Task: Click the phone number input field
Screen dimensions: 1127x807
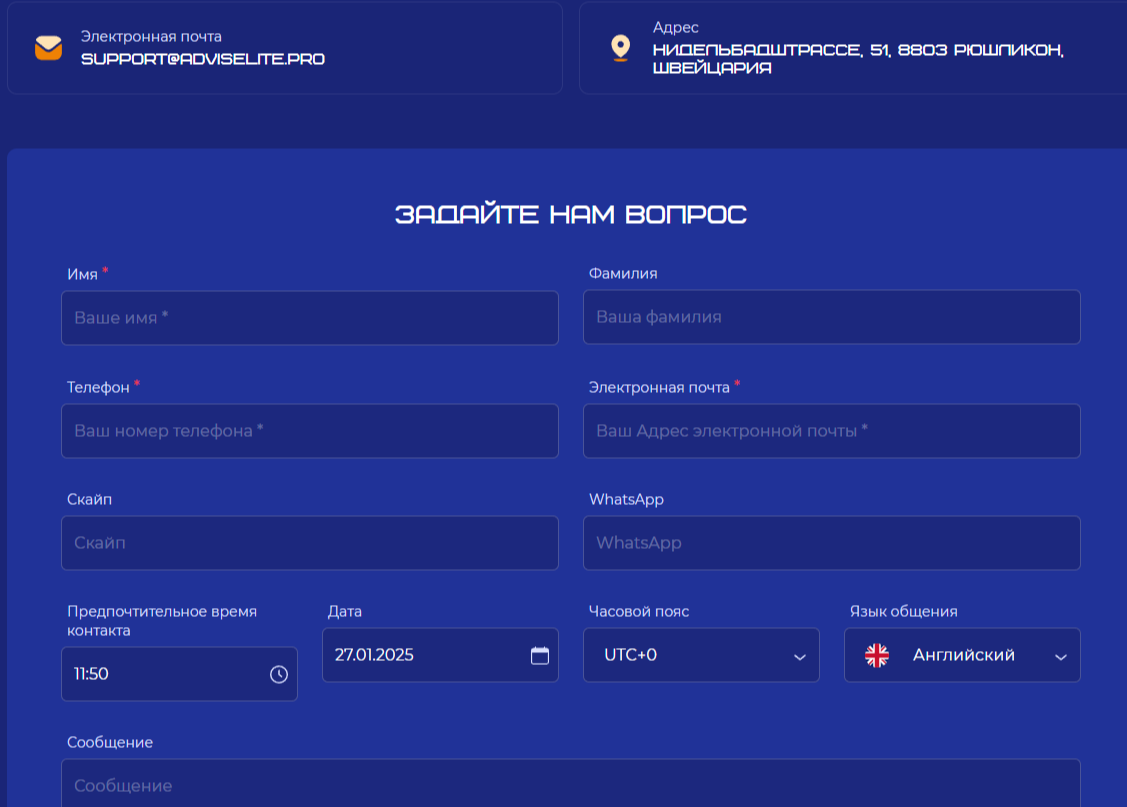Action: coord(310,431)
